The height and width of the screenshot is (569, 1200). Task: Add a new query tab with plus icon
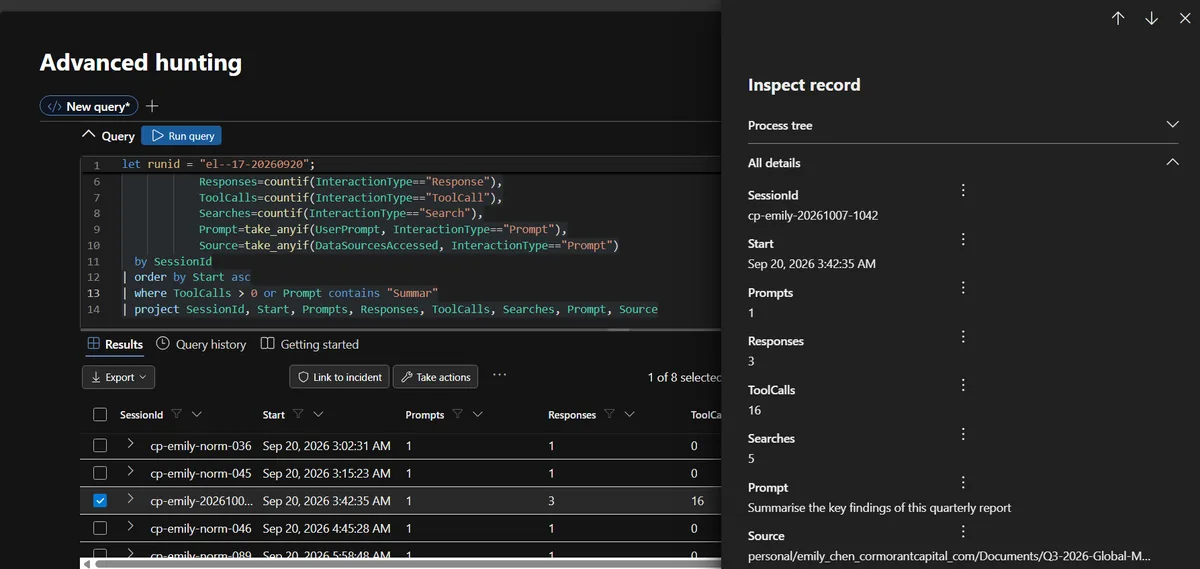click(x=152, y=106)
